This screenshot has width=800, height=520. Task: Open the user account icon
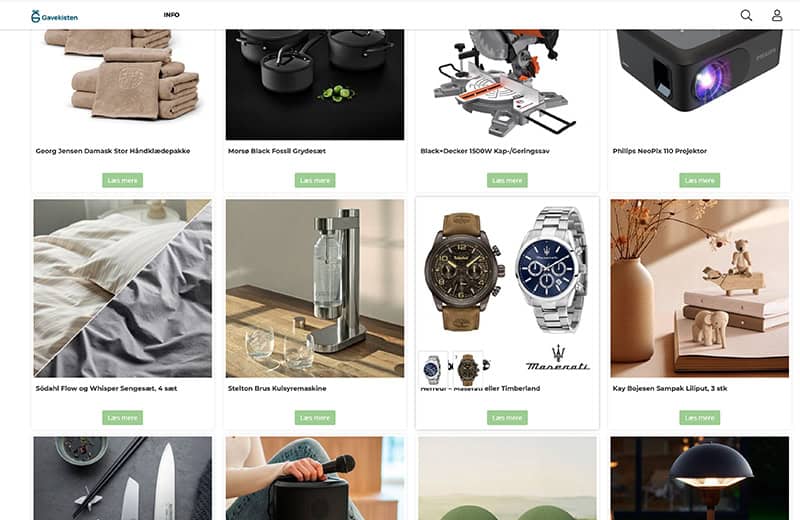(777, 15)
